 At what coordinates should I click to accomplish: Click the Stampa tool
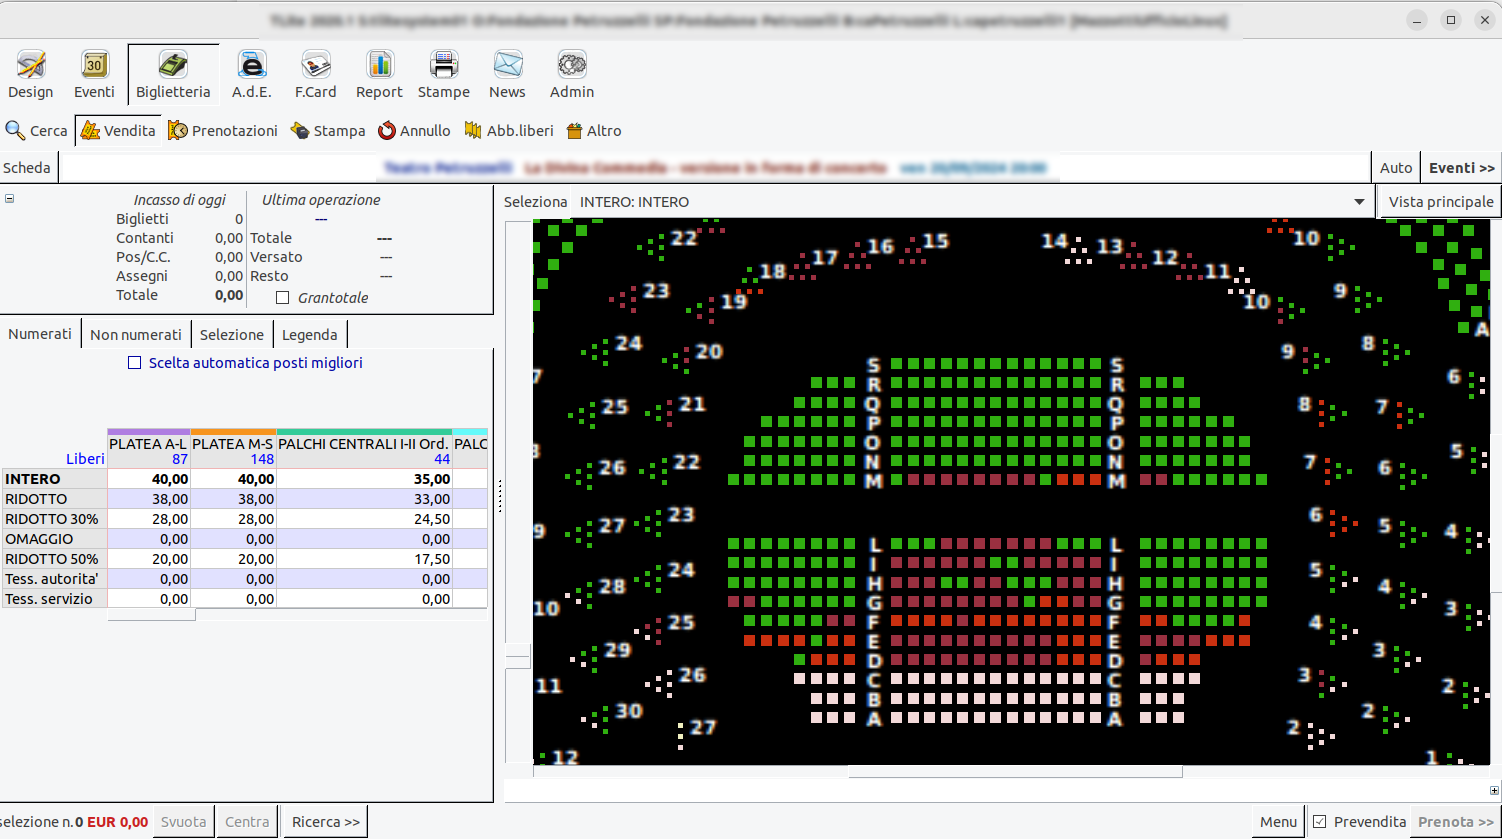[328, 131]
